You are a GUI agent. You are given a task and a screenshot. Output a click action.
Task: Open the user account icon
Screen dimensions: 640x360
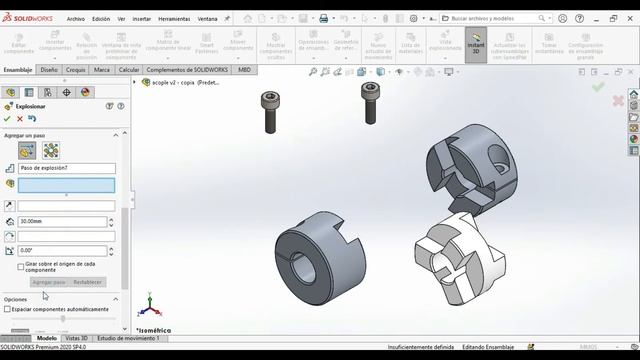pos(562,18)
